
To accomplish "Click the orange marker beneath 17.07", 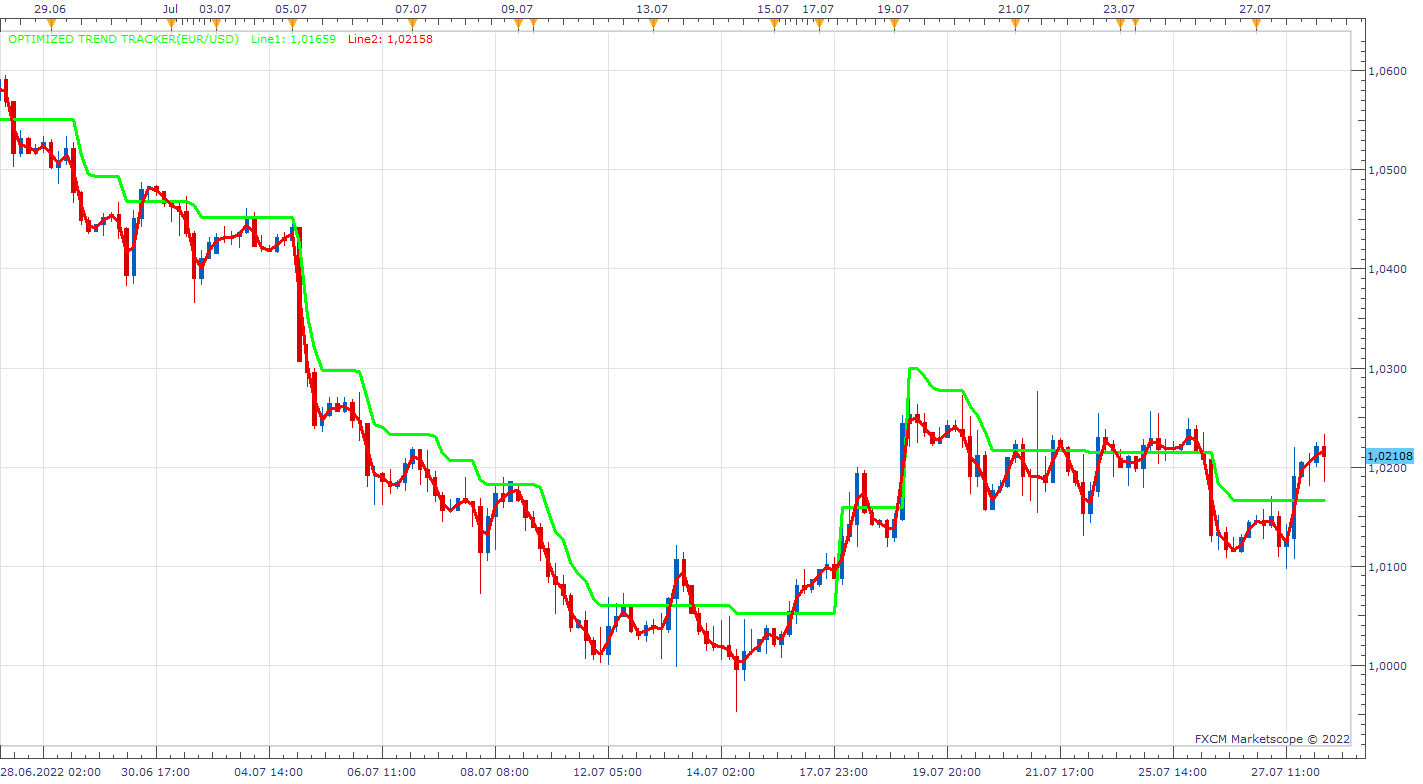I will (819, 25).
